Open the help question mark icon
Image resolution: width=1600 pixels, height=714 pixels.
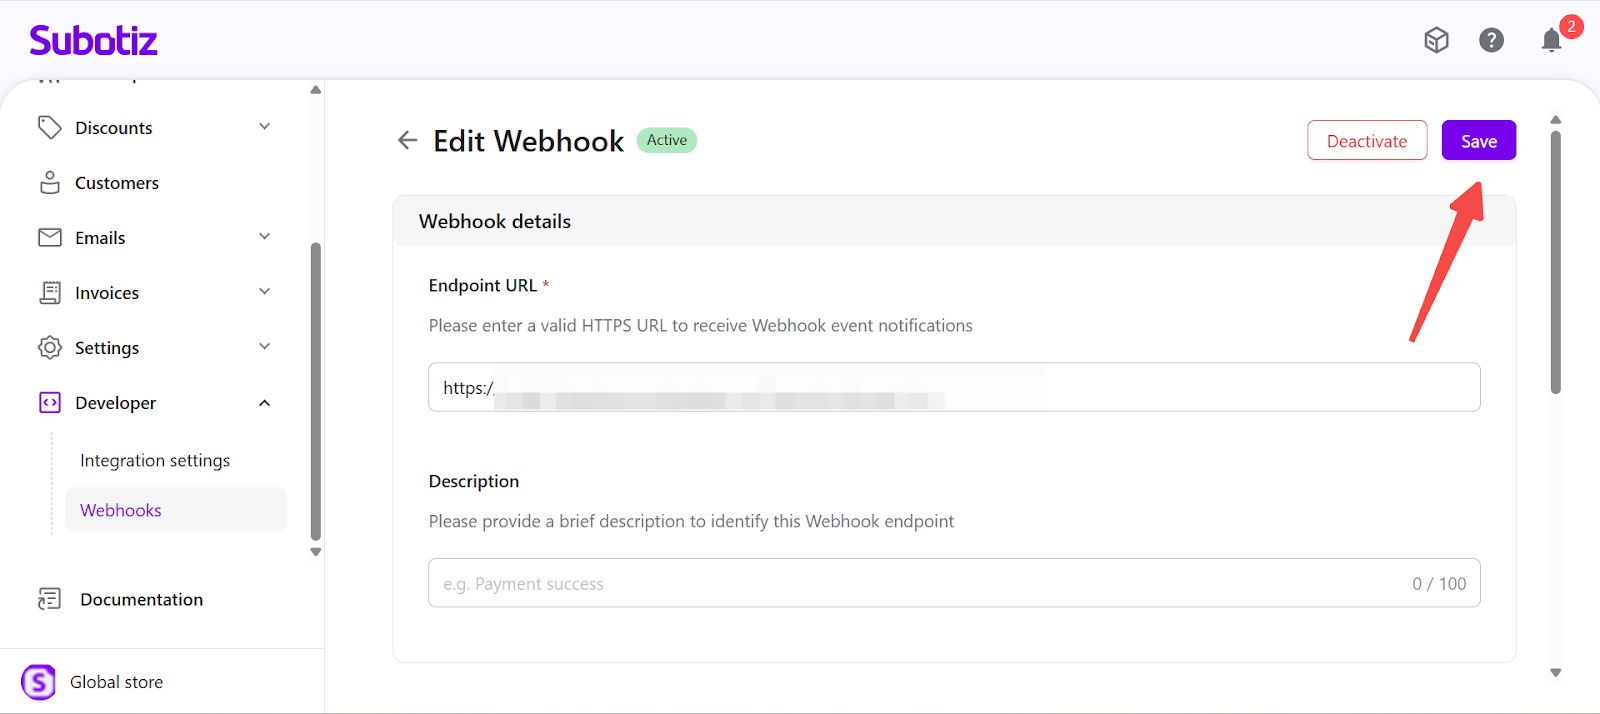click(x=1491, y=40)
